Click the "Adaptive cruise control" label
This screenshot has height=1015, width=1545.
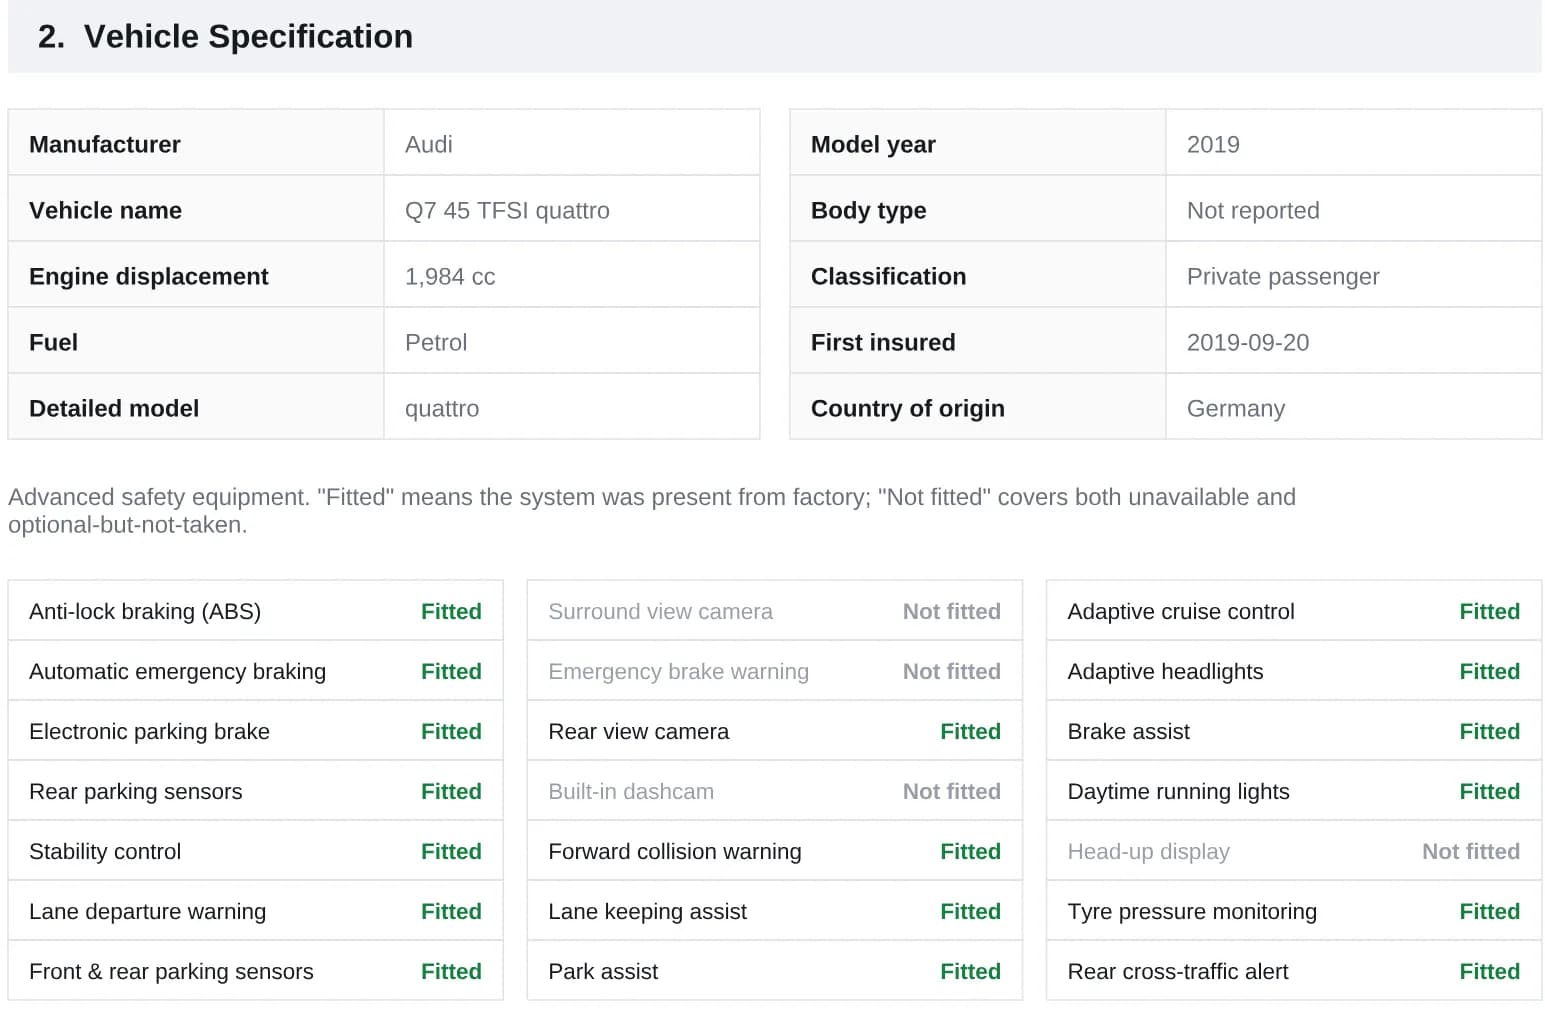click(1181, 611)
